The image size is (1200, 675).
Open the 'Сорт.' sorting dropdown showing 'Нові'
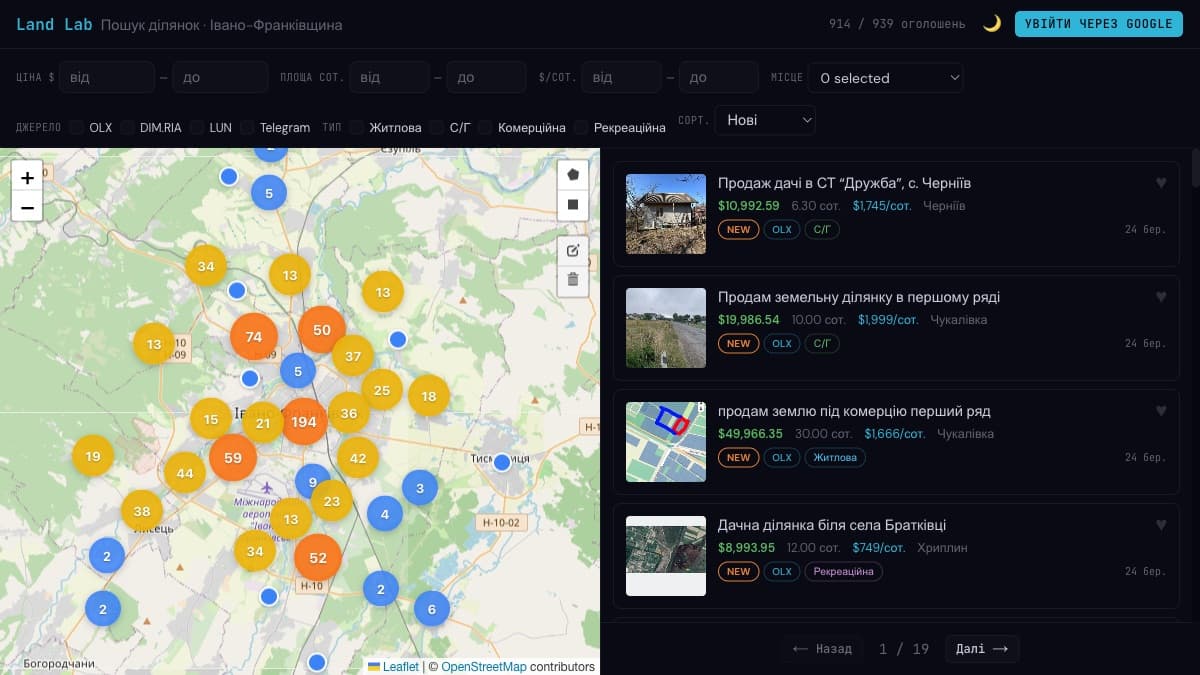pos(765,119)
